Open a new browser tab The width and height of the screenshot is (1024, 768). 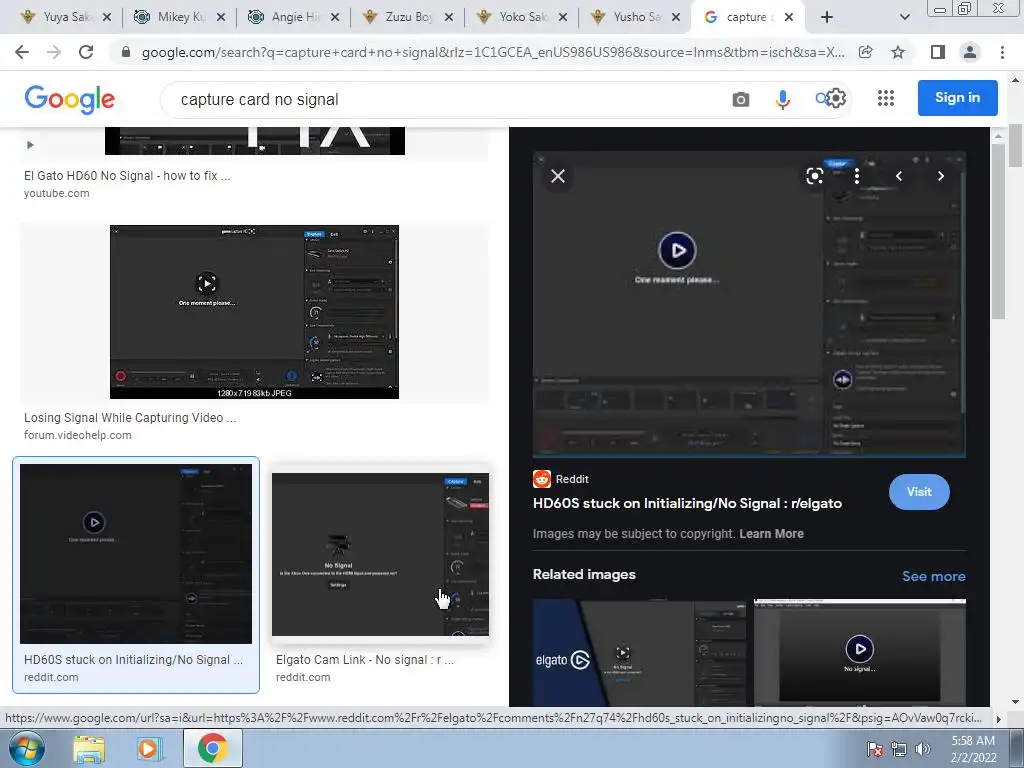point(827,17)
